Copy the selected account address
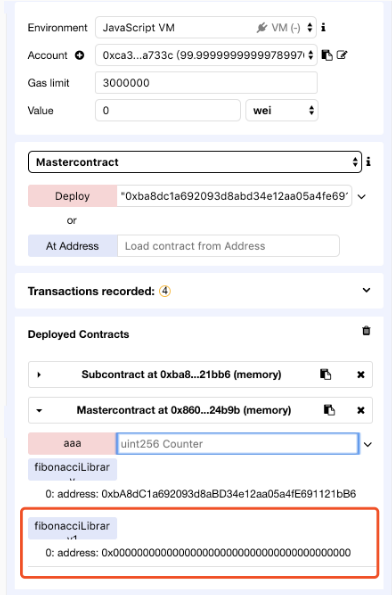 pyautogui.click(x=327, y=55)
